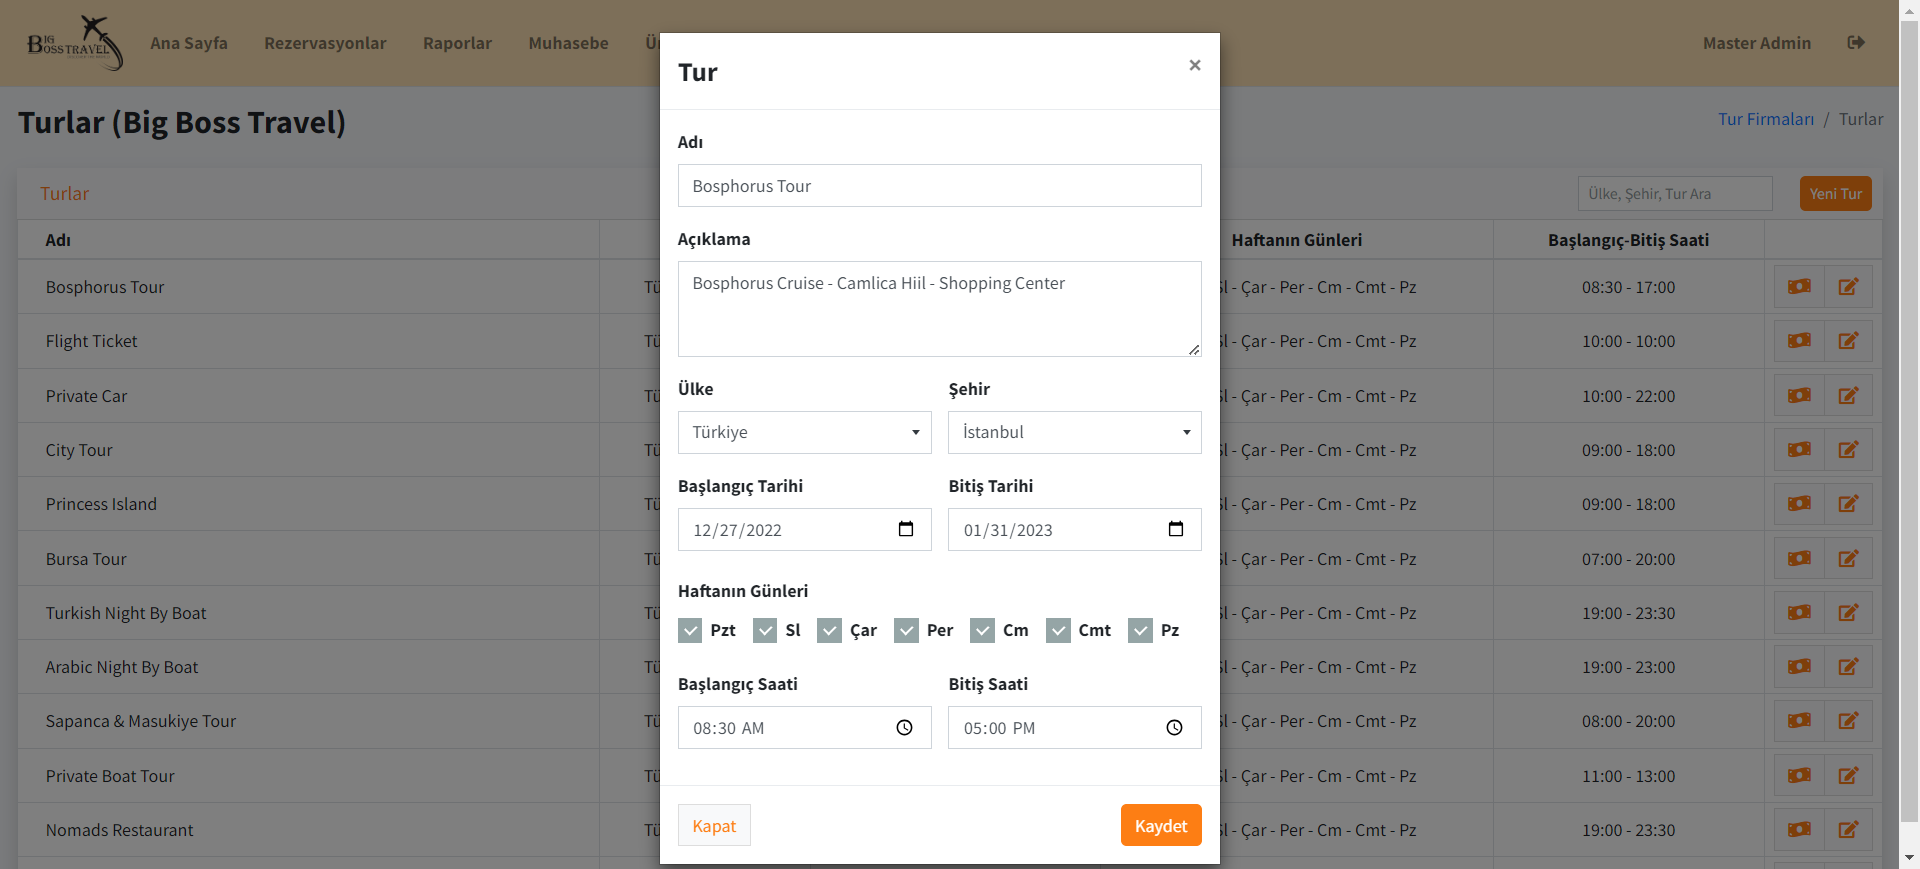Open calendar picker for Bitiş Tarihi
Screen dimensions: 1920x869
pos(1176,529)
